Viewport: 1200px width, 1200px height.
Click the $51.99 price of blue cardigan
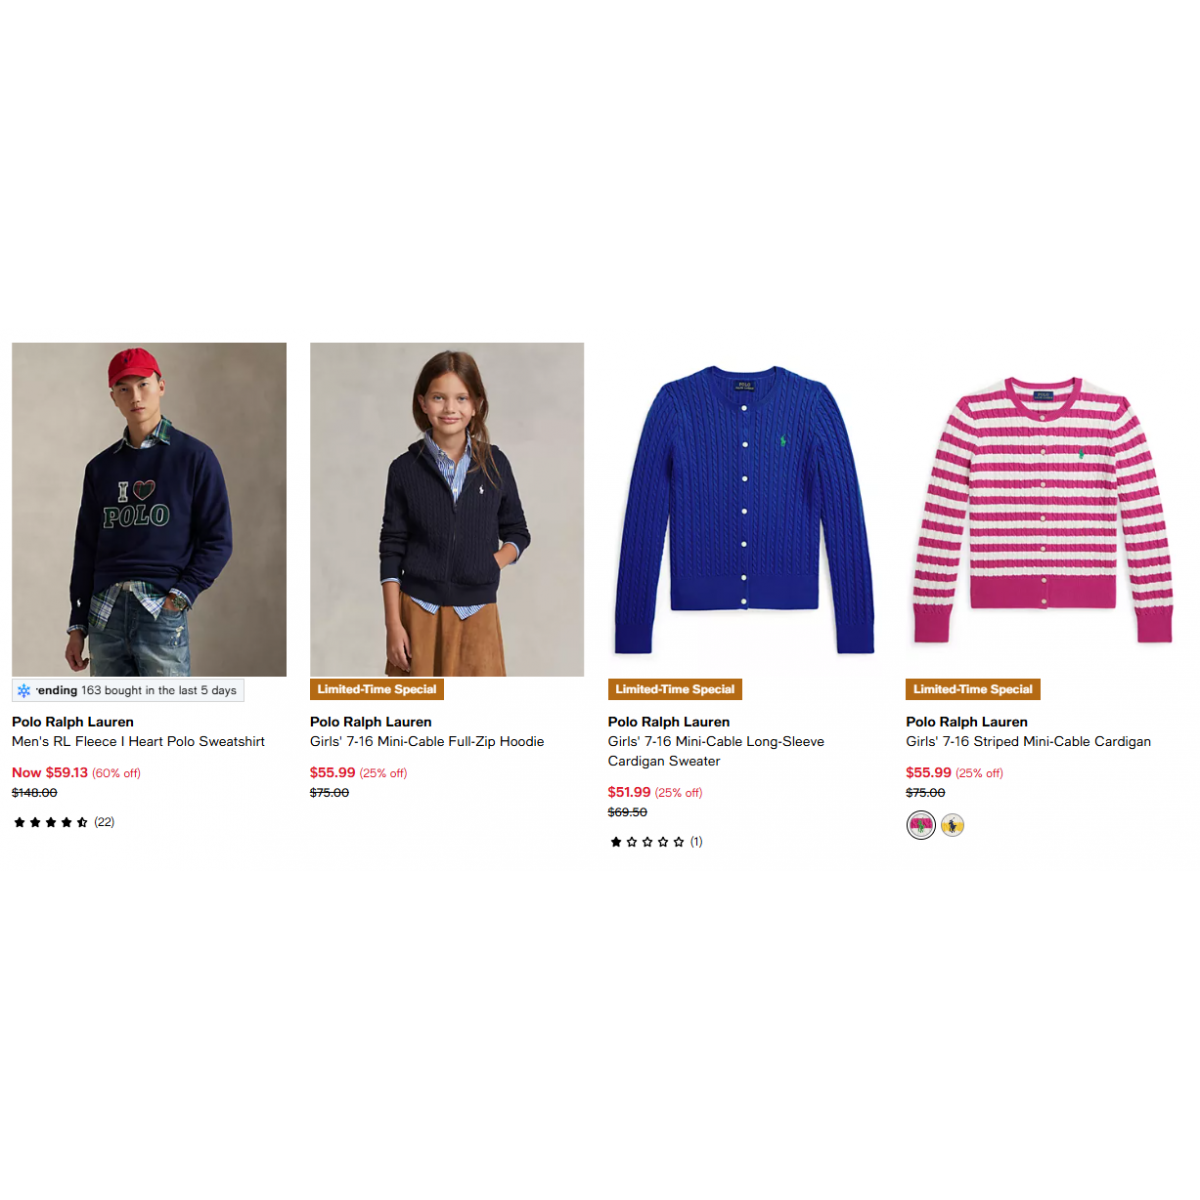[x=629, y=792]
